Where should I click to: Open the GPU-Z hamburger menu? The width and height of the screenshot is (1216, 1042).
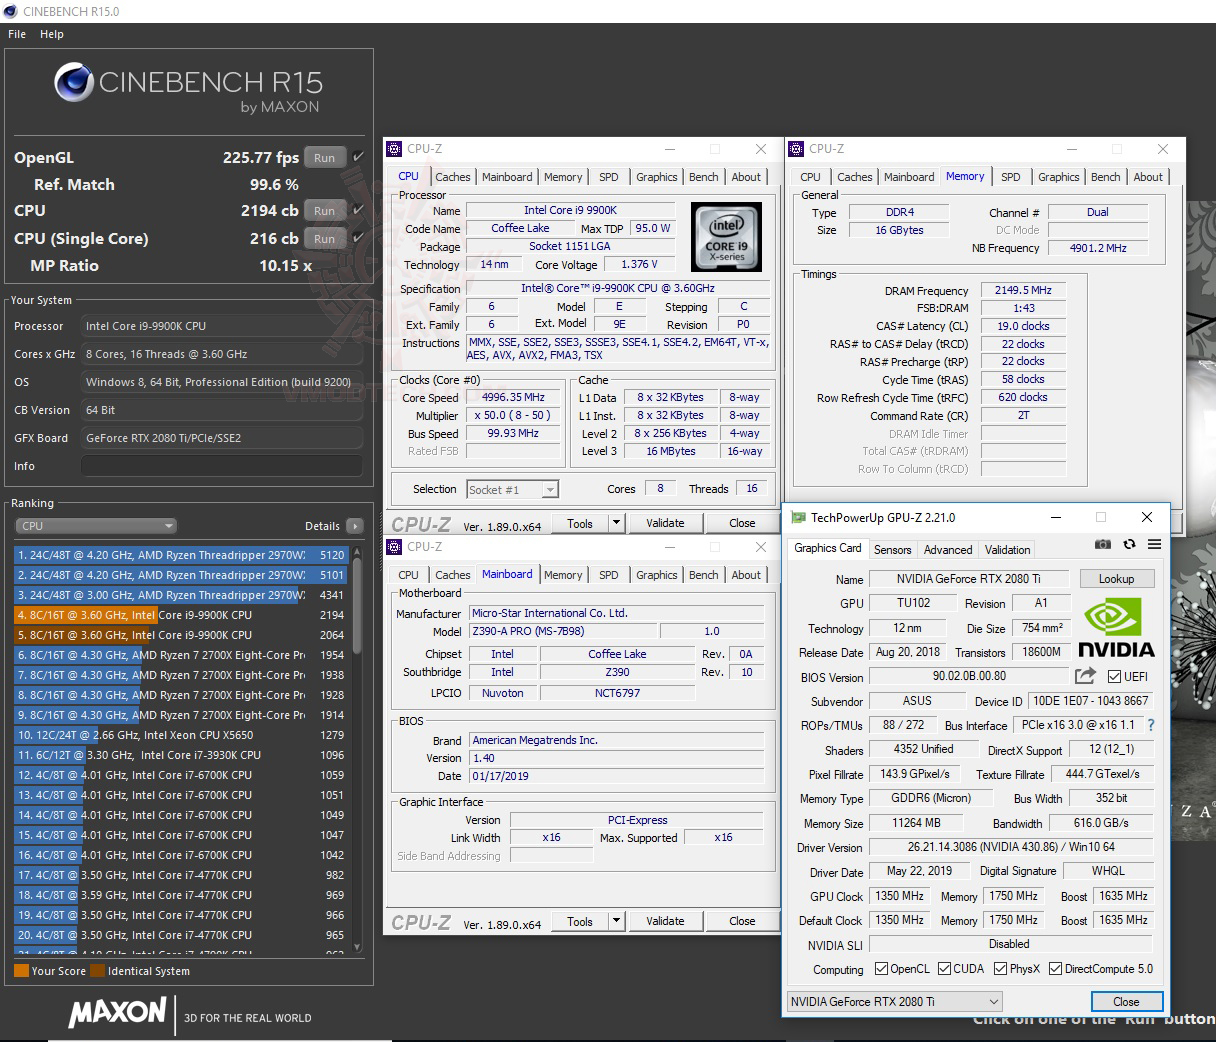point(1153,544)
